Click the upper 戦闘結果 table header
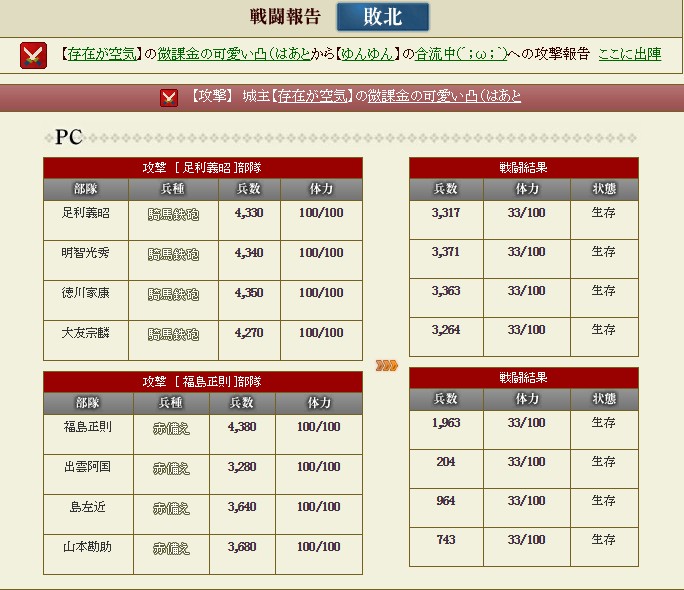Viewport: 684px width, 590px height. (x=524, y=168)
